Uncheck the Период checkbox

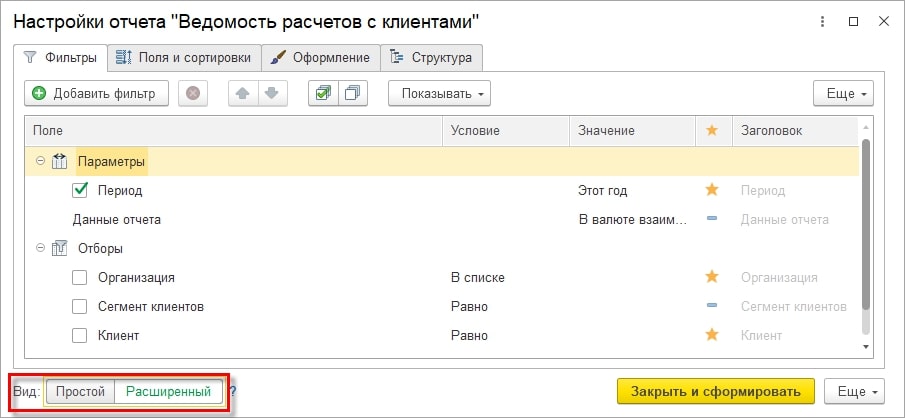coord(80,190)
